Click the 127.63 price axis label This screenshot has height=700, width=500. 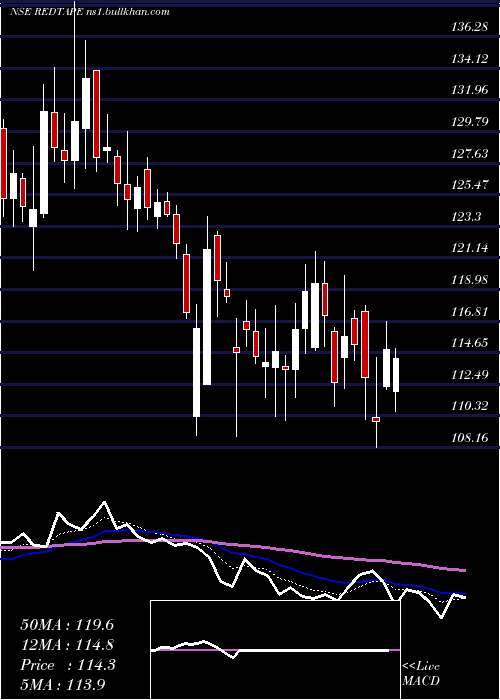tap(469, 154)
